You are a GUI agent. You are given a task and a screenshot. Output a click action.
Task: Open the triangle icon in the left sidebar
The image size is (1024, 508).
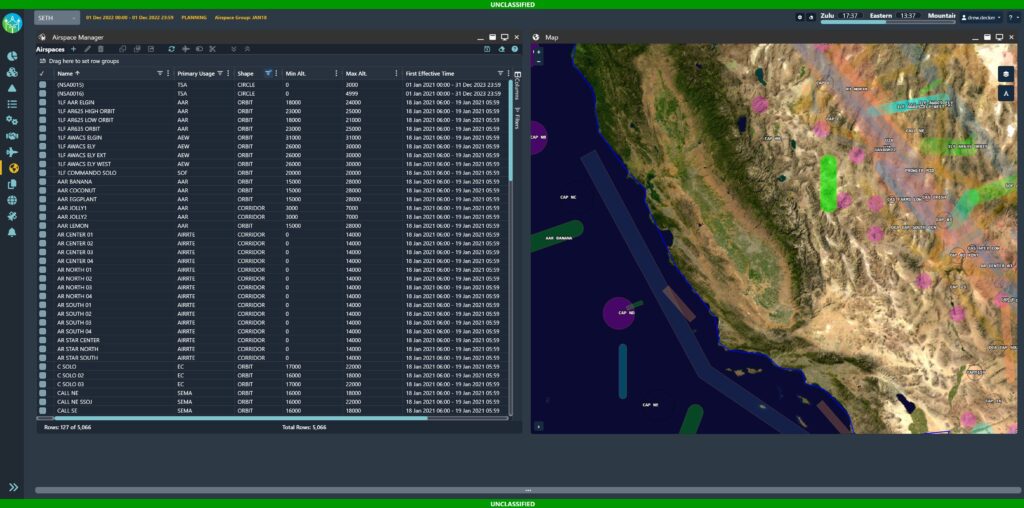tap(12, 88)
